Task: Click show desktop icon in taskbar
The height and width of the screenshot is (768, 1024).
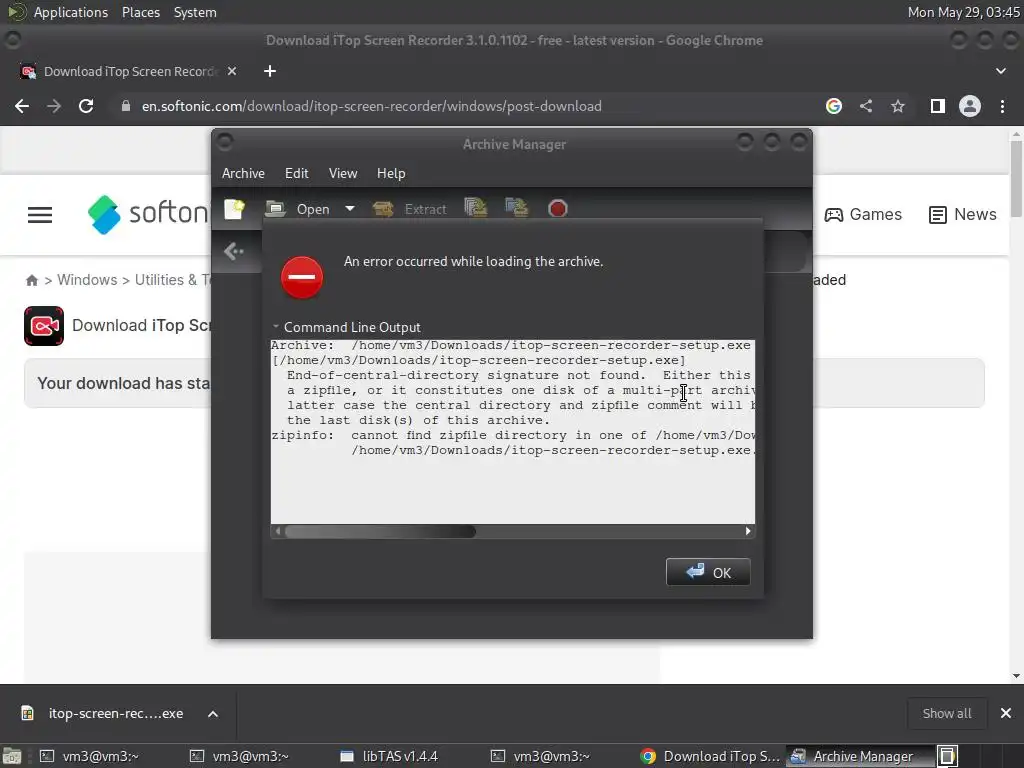Action: [12, 756]
